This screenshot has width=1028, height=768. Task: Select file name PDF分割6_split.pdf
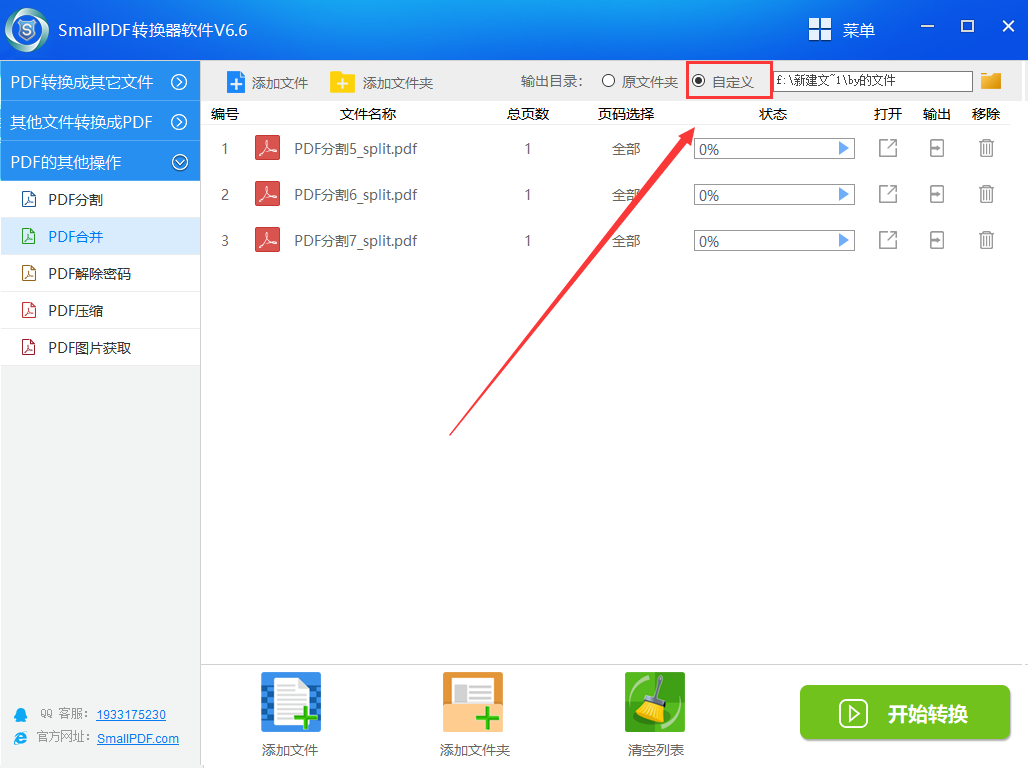click(355, 195)
